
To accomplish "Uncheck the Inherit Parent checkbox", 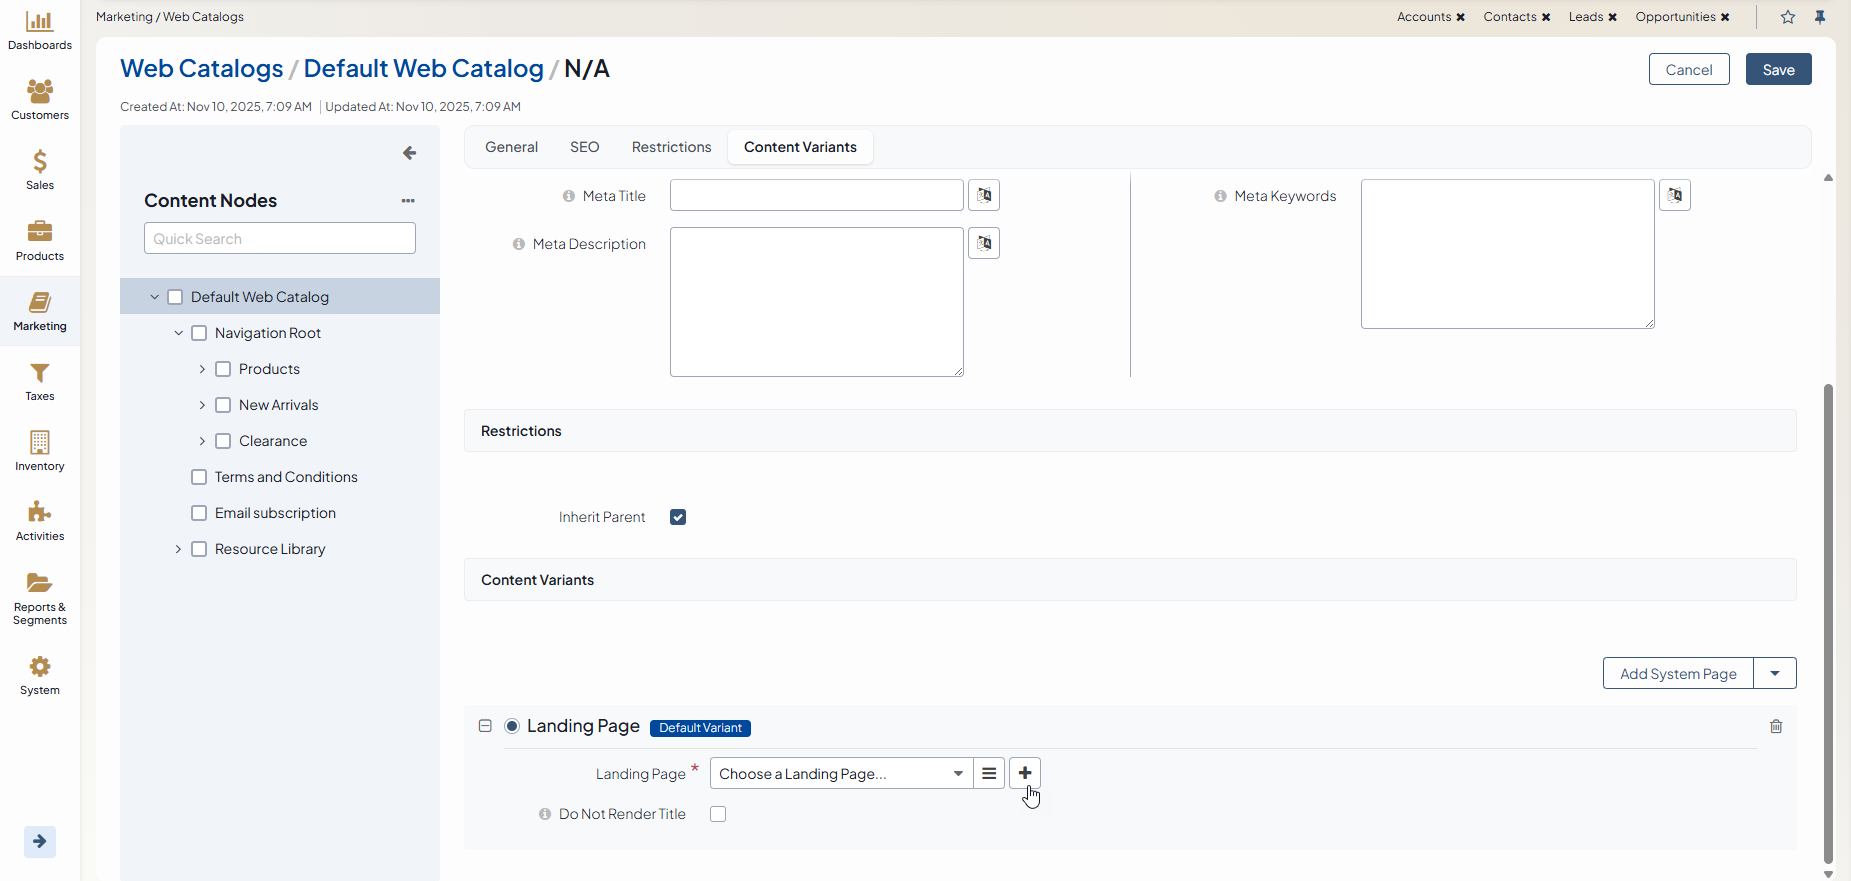I will coord(678,517).
